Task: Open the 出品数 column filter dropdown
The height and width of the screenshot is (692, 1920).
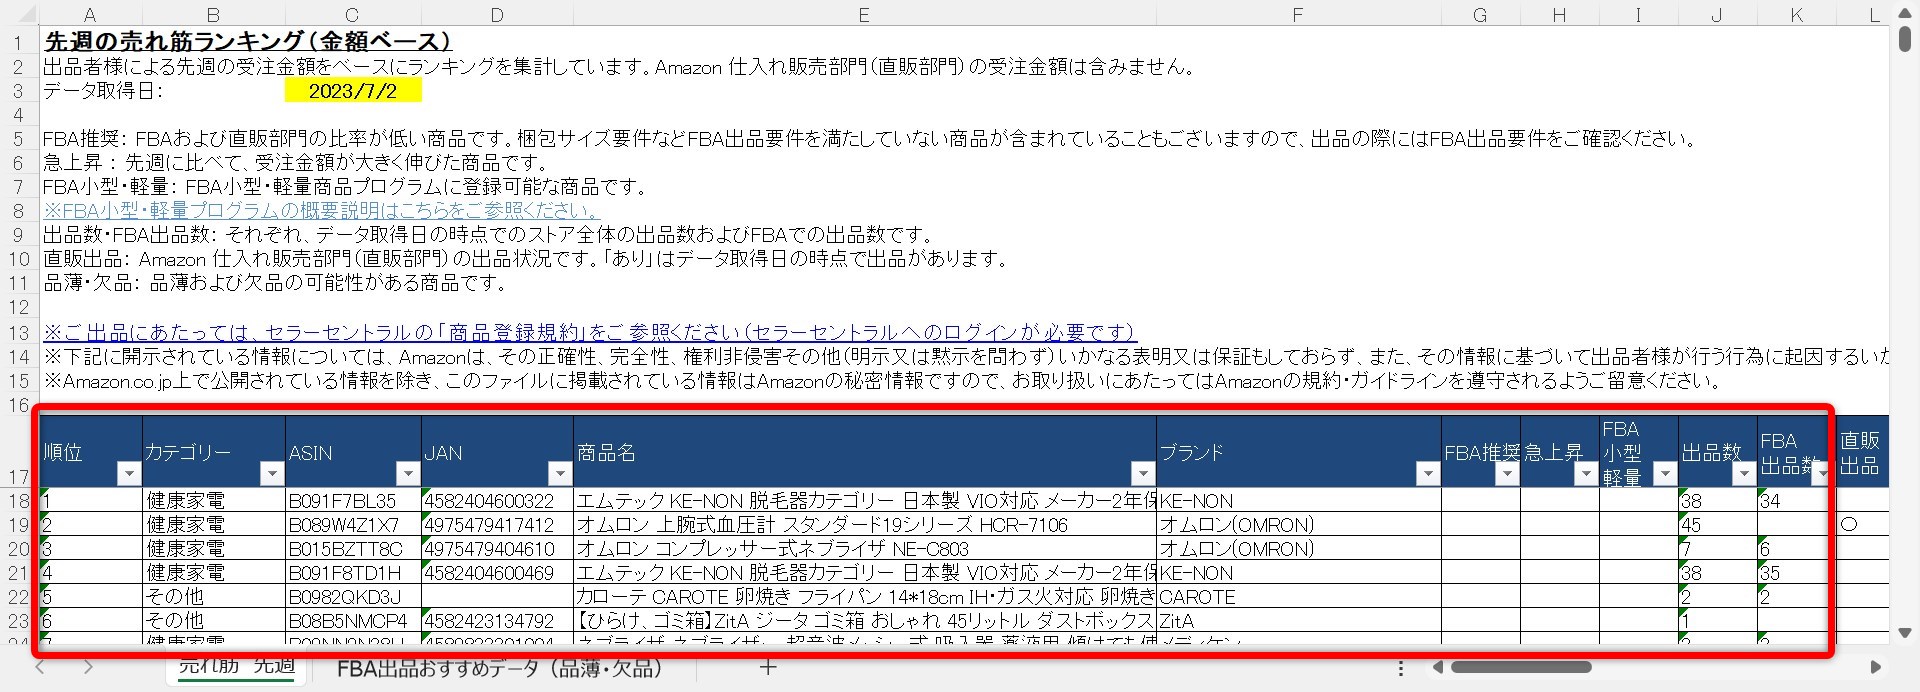Action: [x=1743, y=474]
